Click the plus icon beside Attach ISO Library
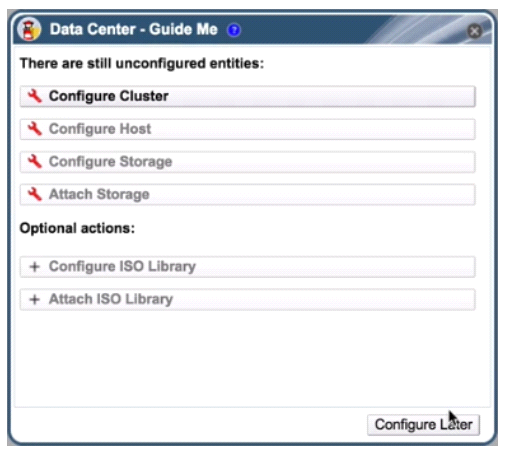Image resolution: width=507 pixels, height=450 pixels. coord(35,299)
